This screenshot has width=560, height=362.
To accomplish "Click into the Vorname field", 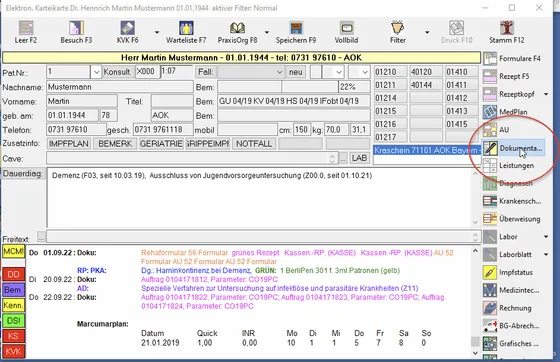I will tap(82, 101).
